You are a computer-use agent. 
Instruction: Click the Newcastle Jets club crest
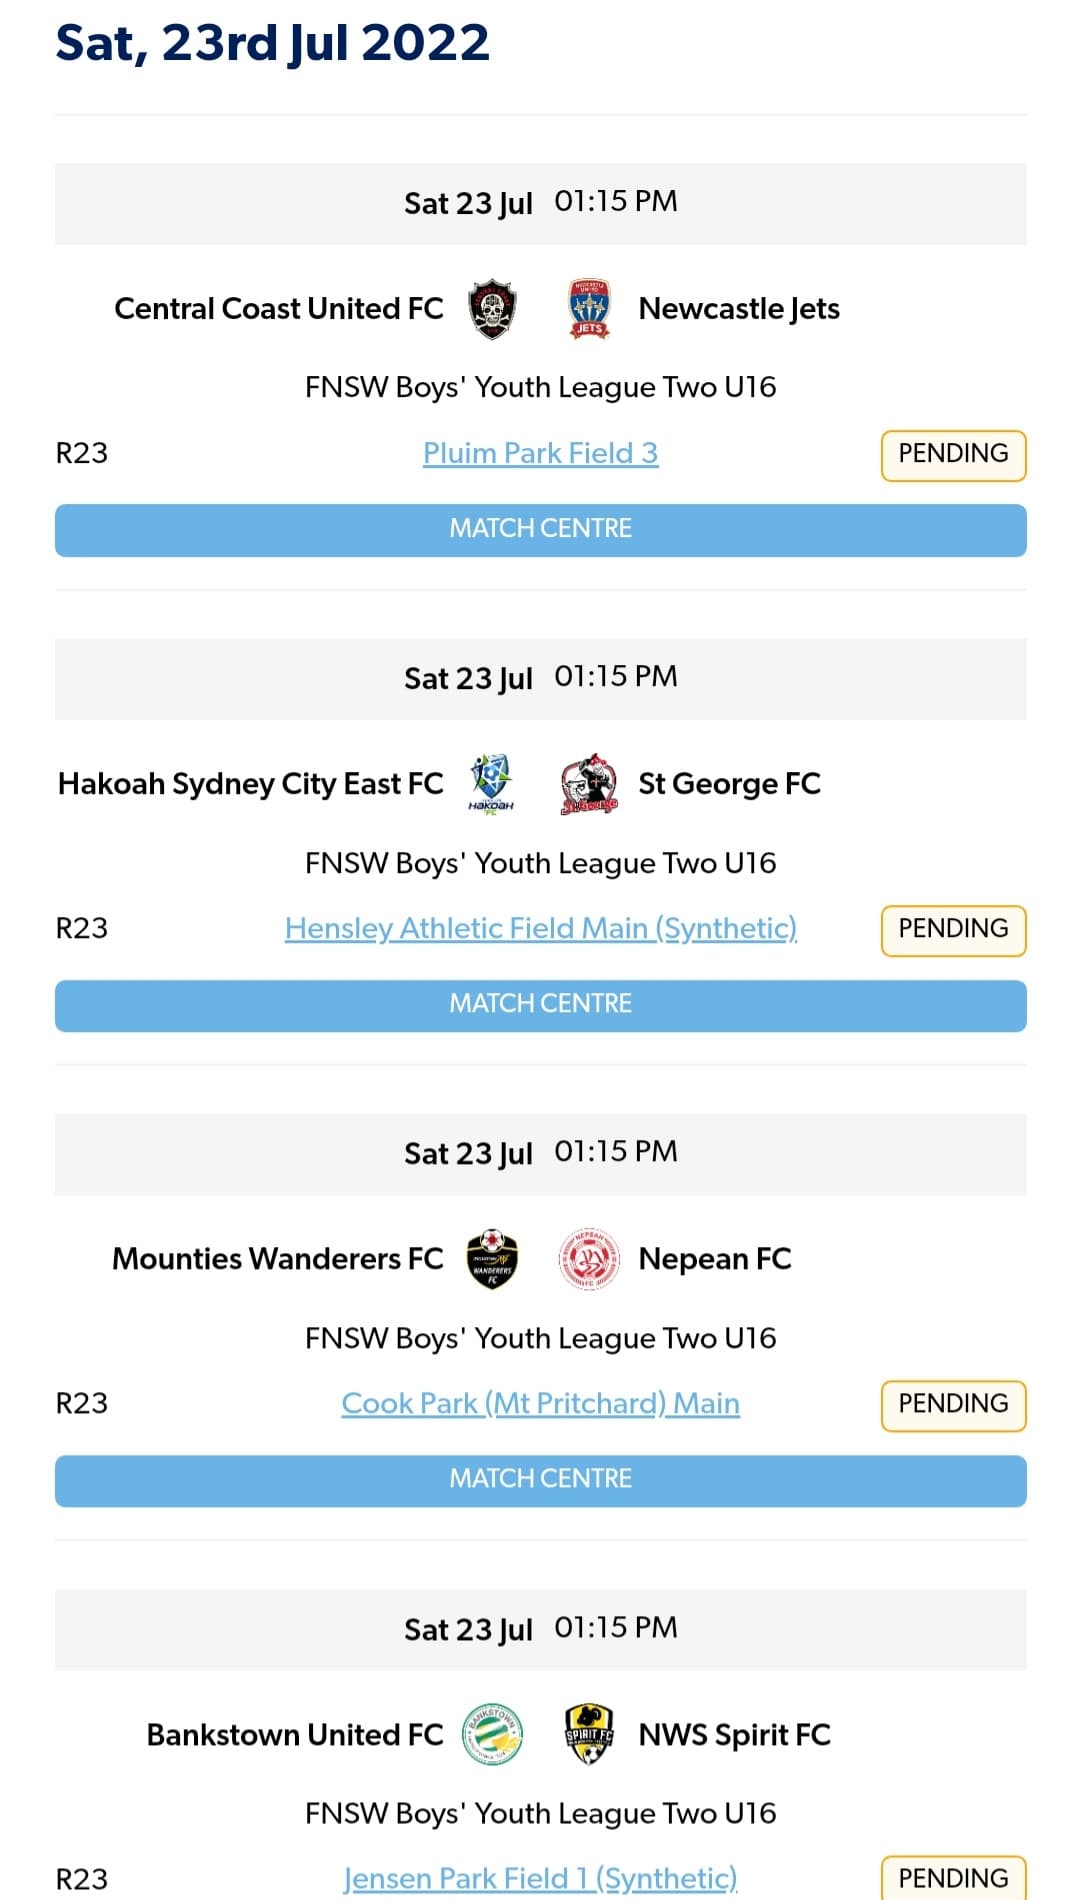pyautogui.click(x=590, y=308)
